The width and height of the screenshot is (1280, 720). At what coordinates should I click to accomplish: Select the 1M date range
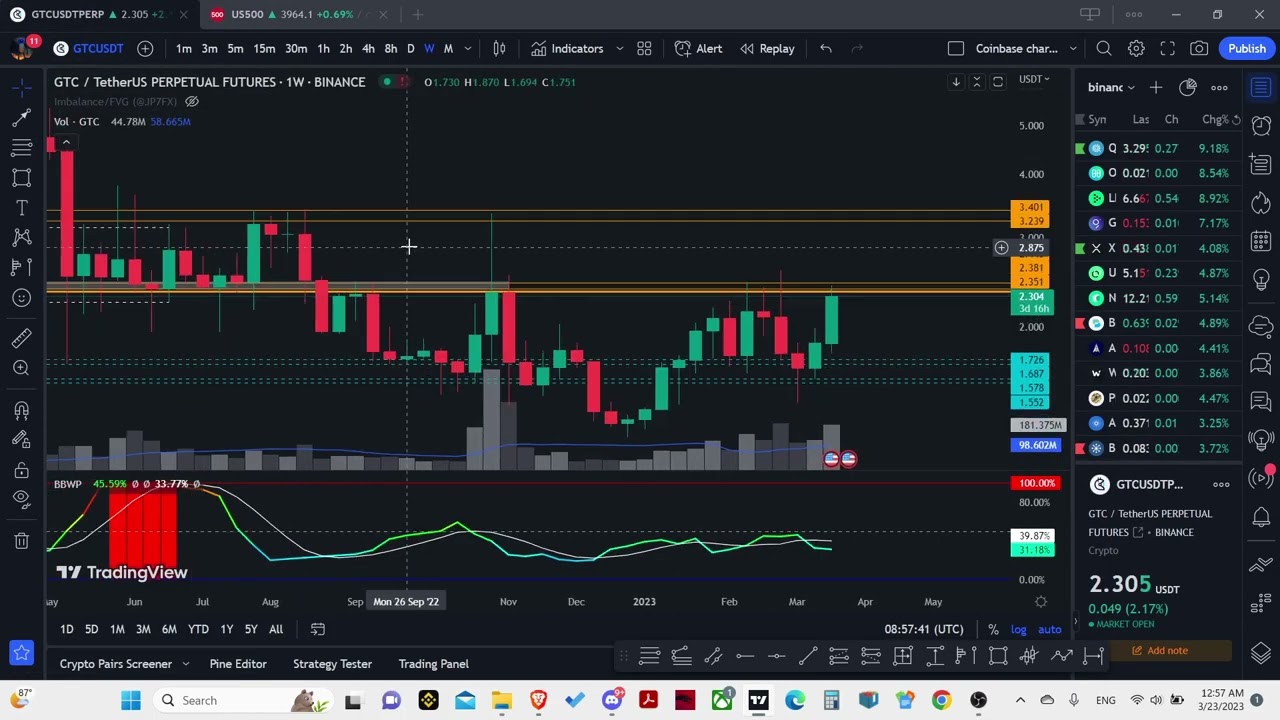click(117, 629)
